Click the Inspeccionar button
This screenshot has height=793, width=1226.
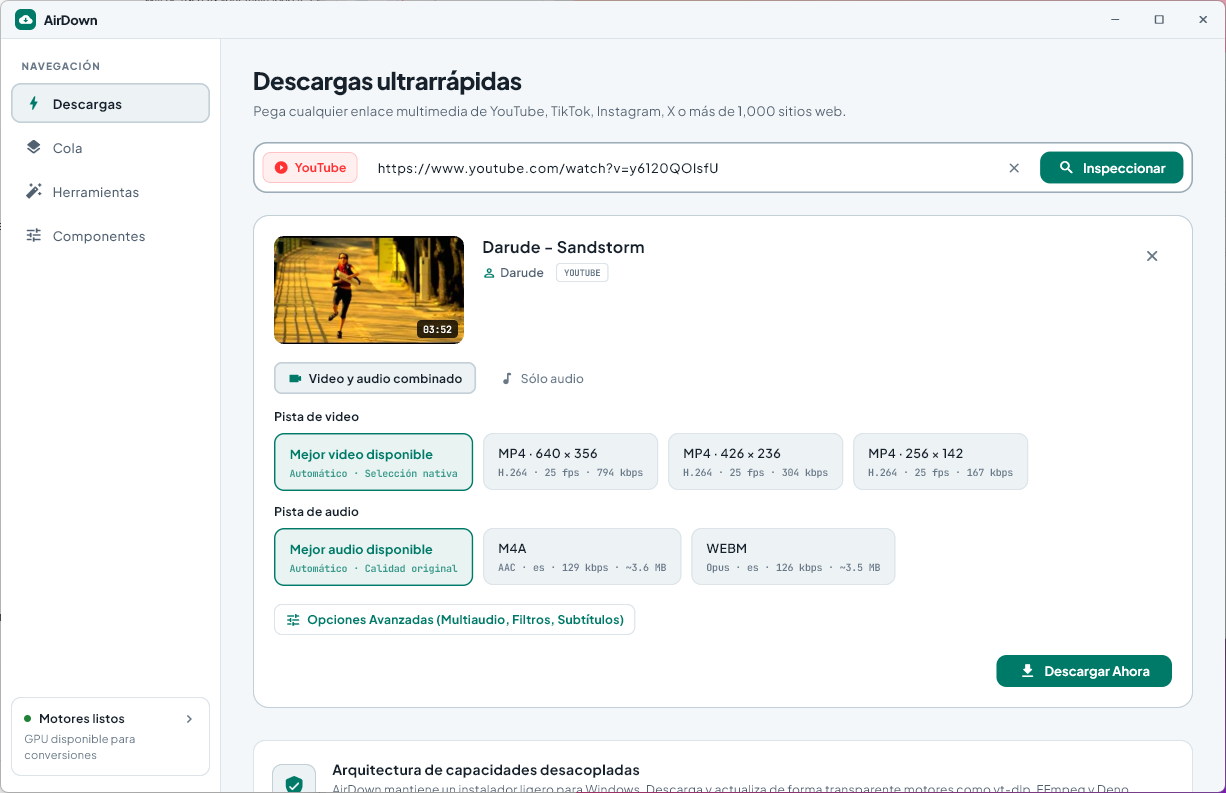[1111, 168]
